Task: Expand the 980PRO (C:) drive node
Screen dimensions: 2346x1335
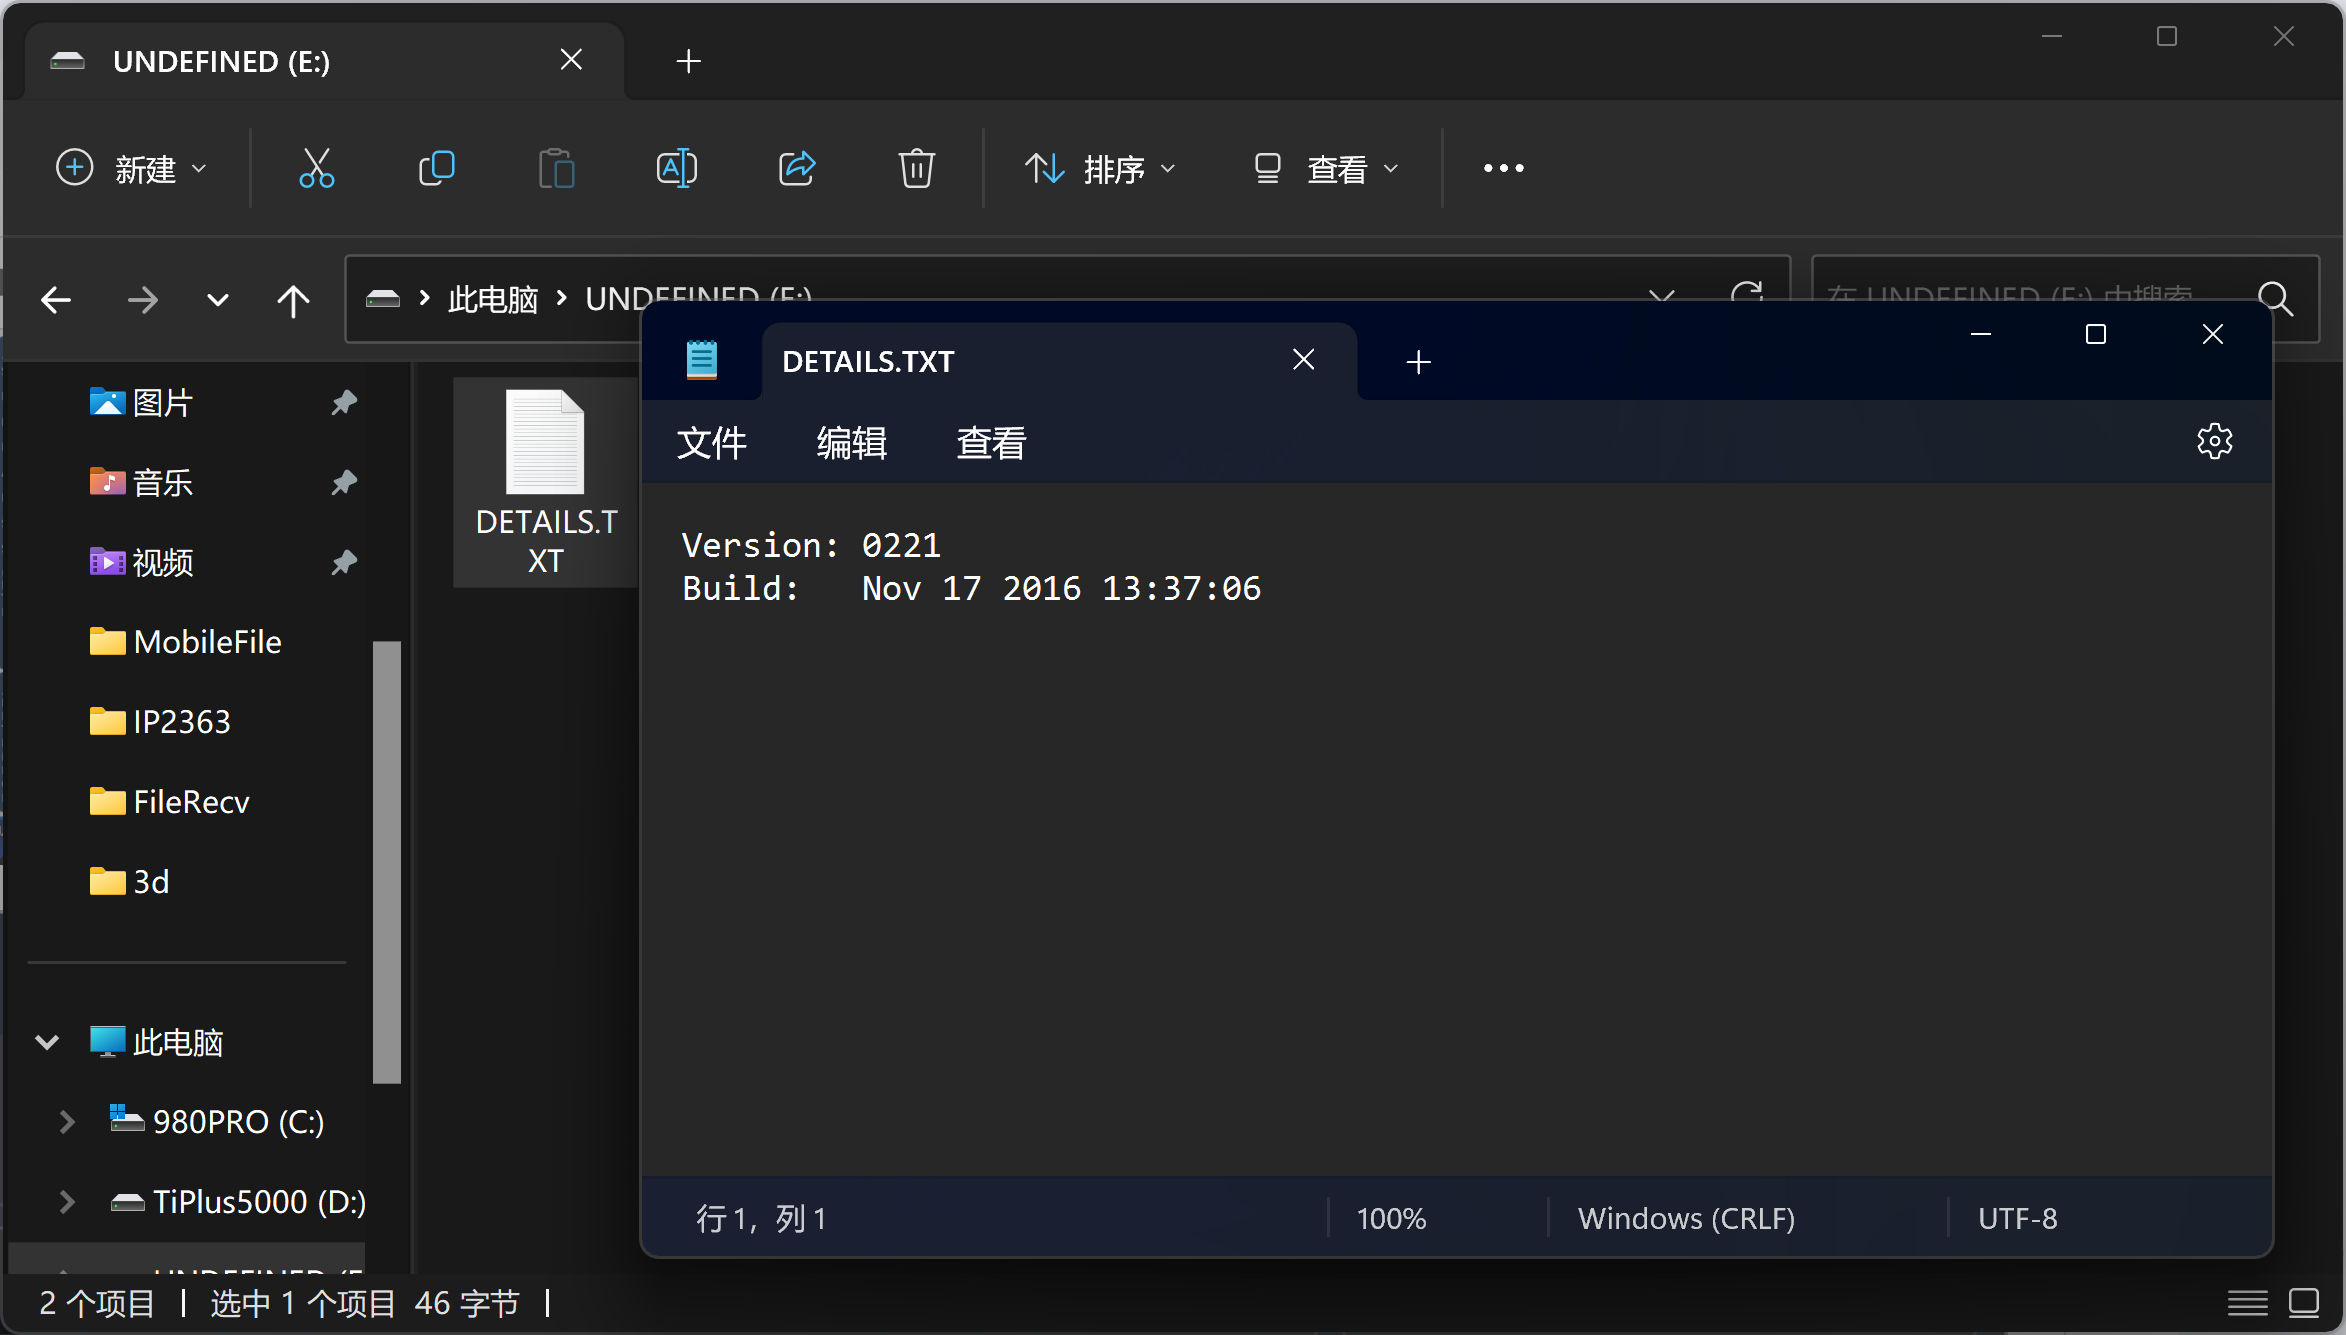Action: point(66,1122)
